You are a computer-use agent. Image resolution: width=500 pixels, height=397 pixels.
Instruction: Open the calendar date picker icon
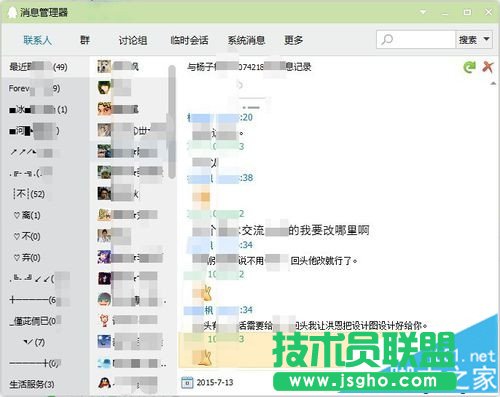coord(187,382)
